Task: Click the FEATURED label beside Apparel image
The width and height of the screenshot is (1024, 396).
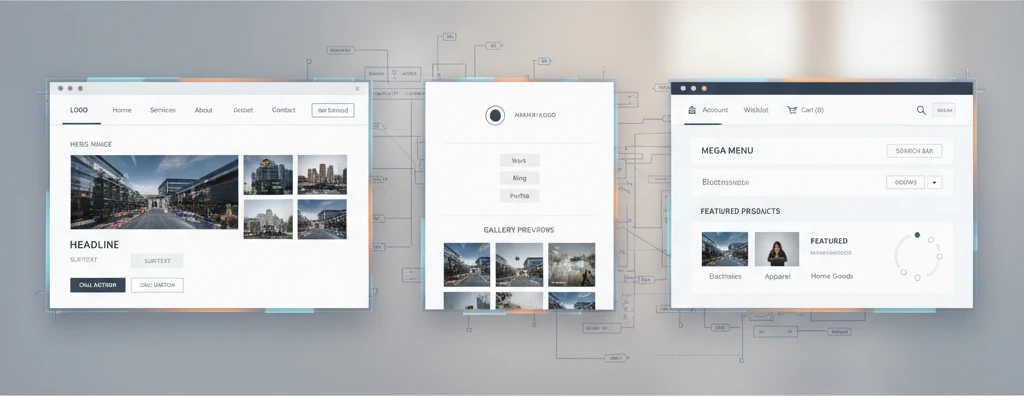Action: pos(829,241)
